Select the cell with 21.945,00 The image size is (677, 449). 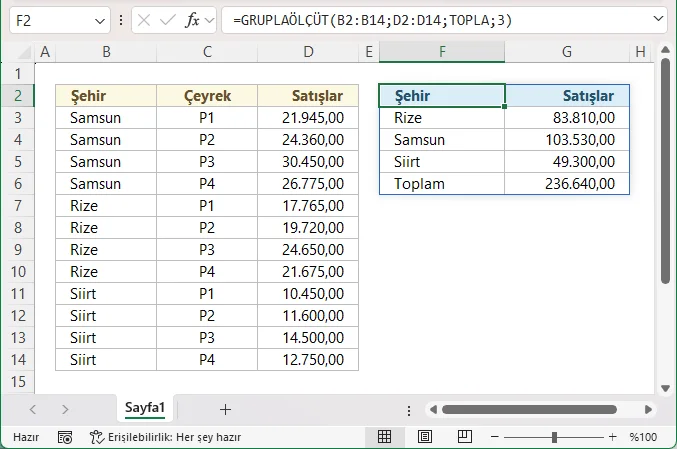click(308, 117)
